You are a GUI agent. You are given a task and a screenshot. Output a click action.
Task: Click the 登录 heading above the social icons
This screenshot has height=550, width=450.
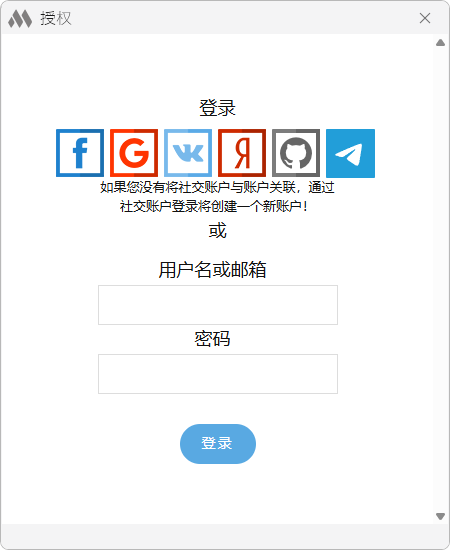[x=217, y=108]
